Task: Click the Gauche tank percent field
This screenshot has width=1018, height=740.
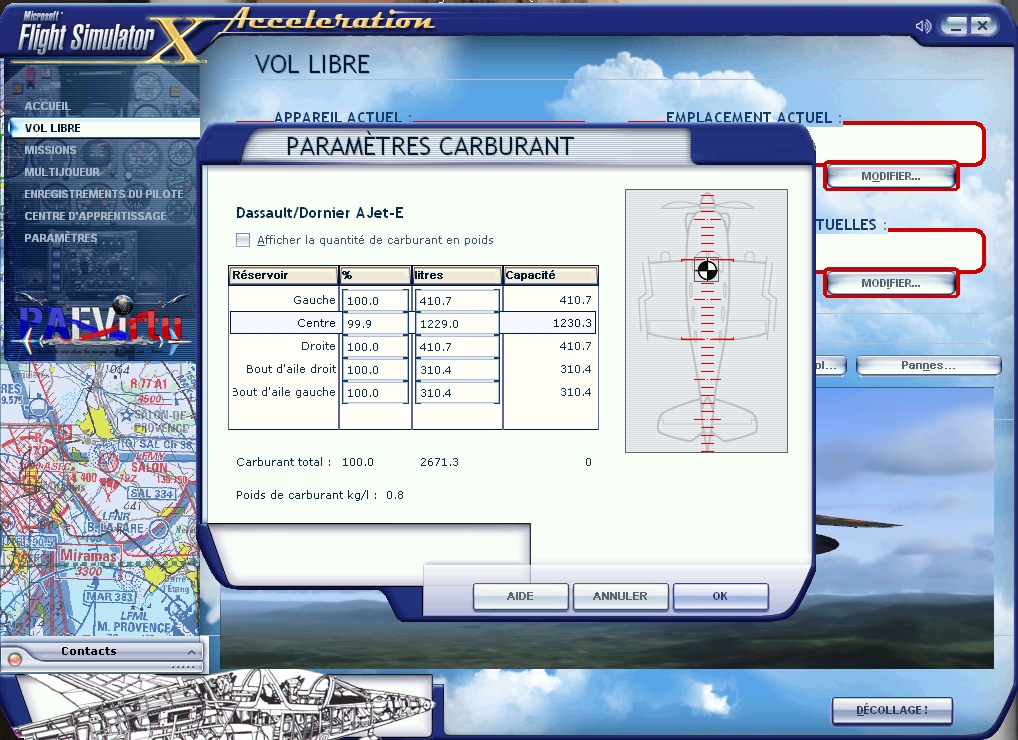Action: (x=375, y=301)
